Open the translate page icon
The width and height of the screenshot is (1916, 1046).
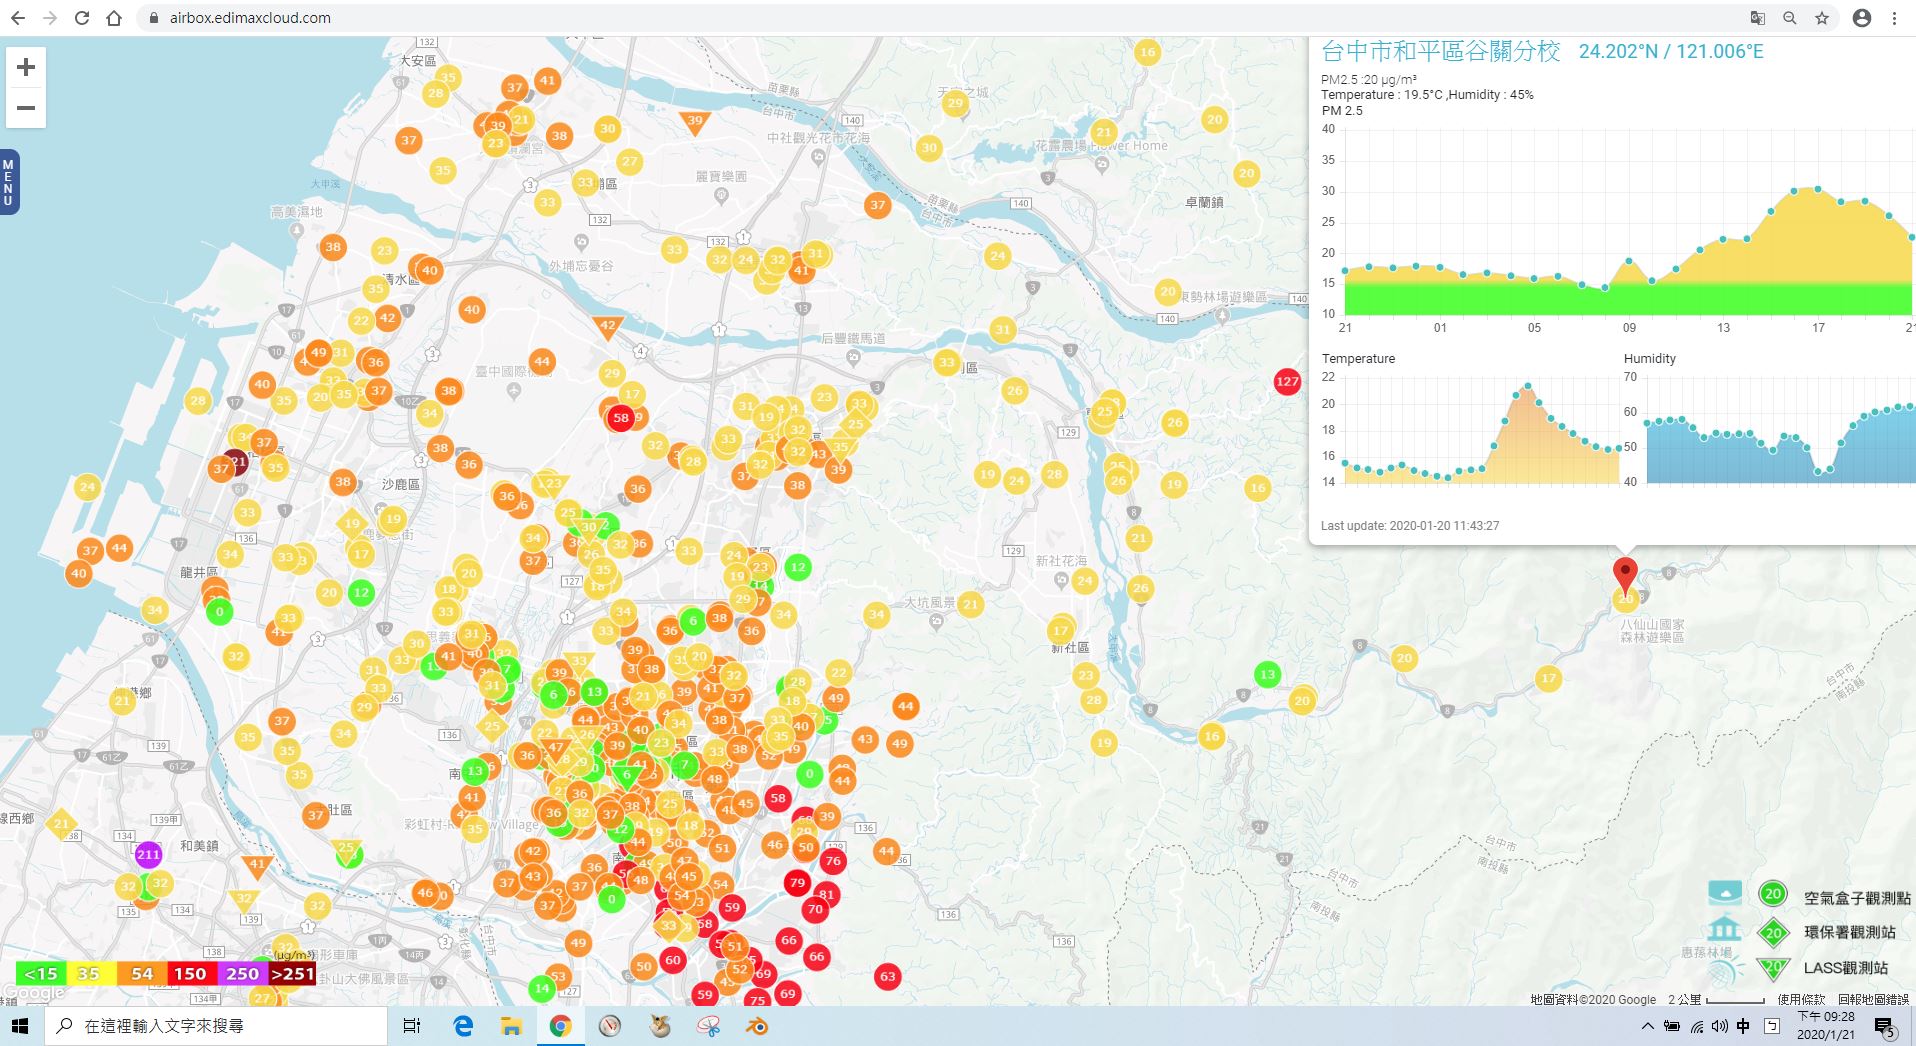pyautogui.click(x=1758, y=18)
